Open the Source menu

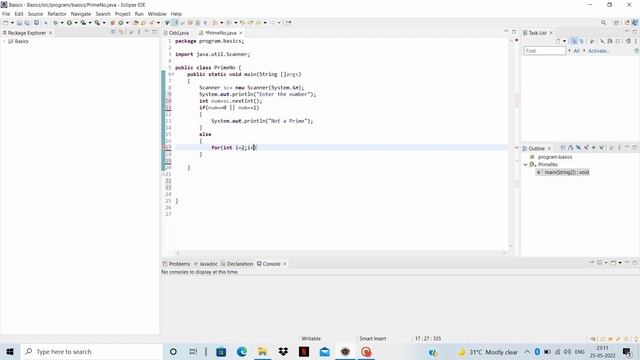click(x=35, y=14)
